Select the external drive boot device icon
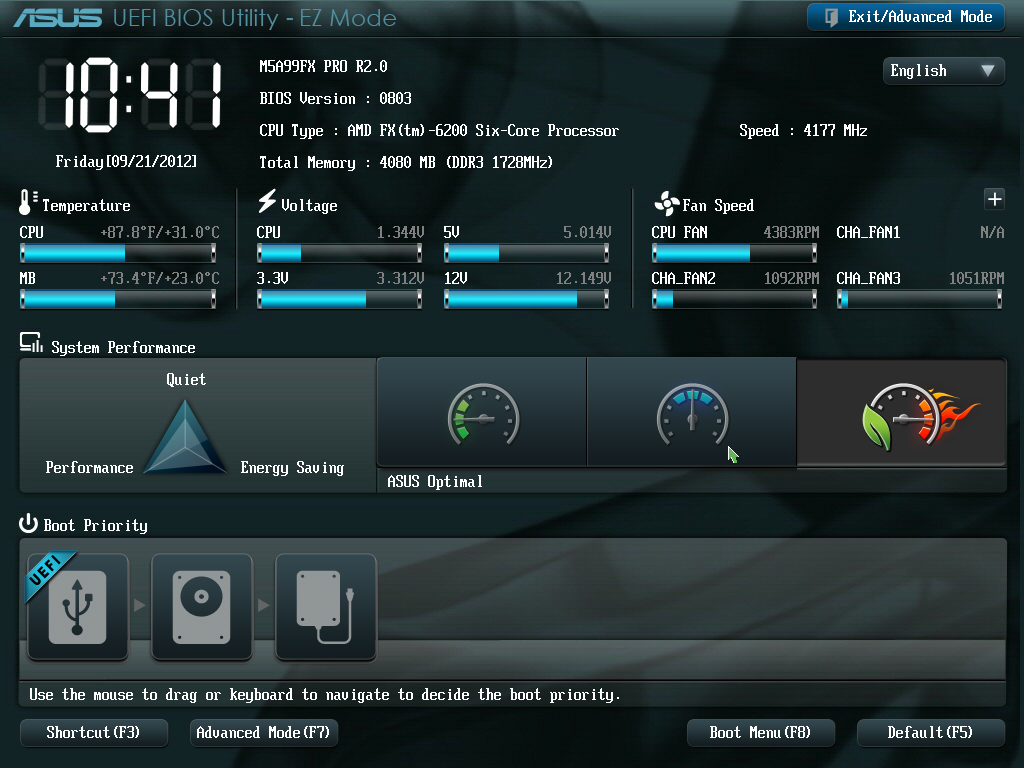 (x=326, y=607)
